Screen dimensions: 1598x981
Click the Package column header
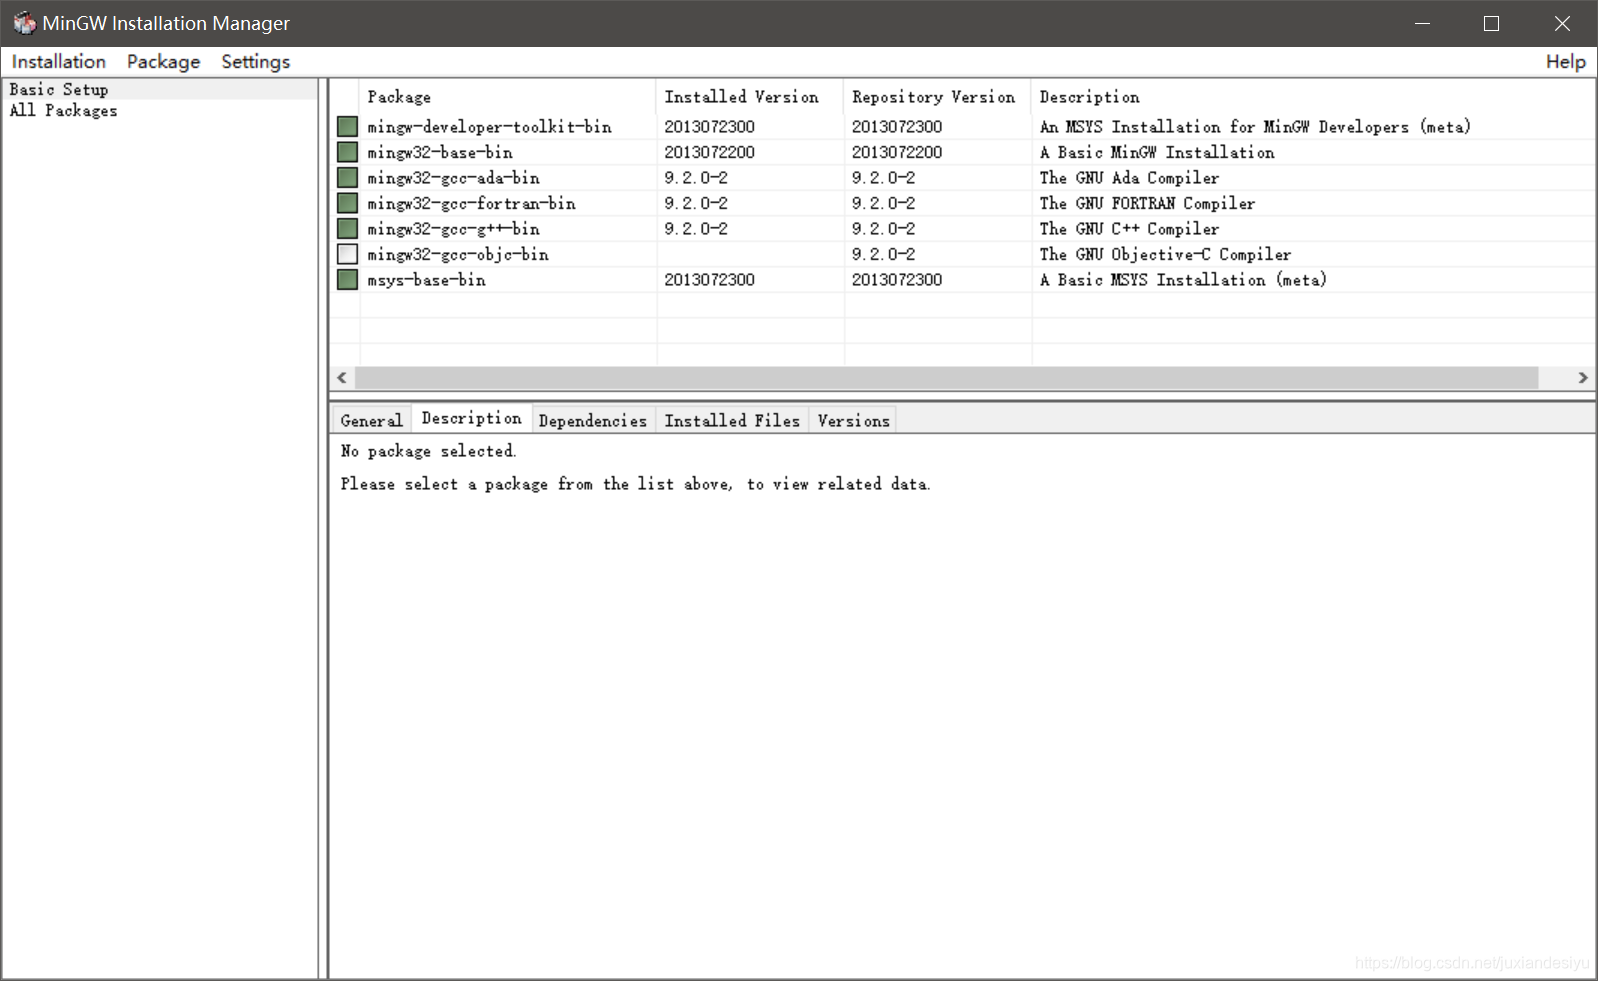(x=508, y=96)
